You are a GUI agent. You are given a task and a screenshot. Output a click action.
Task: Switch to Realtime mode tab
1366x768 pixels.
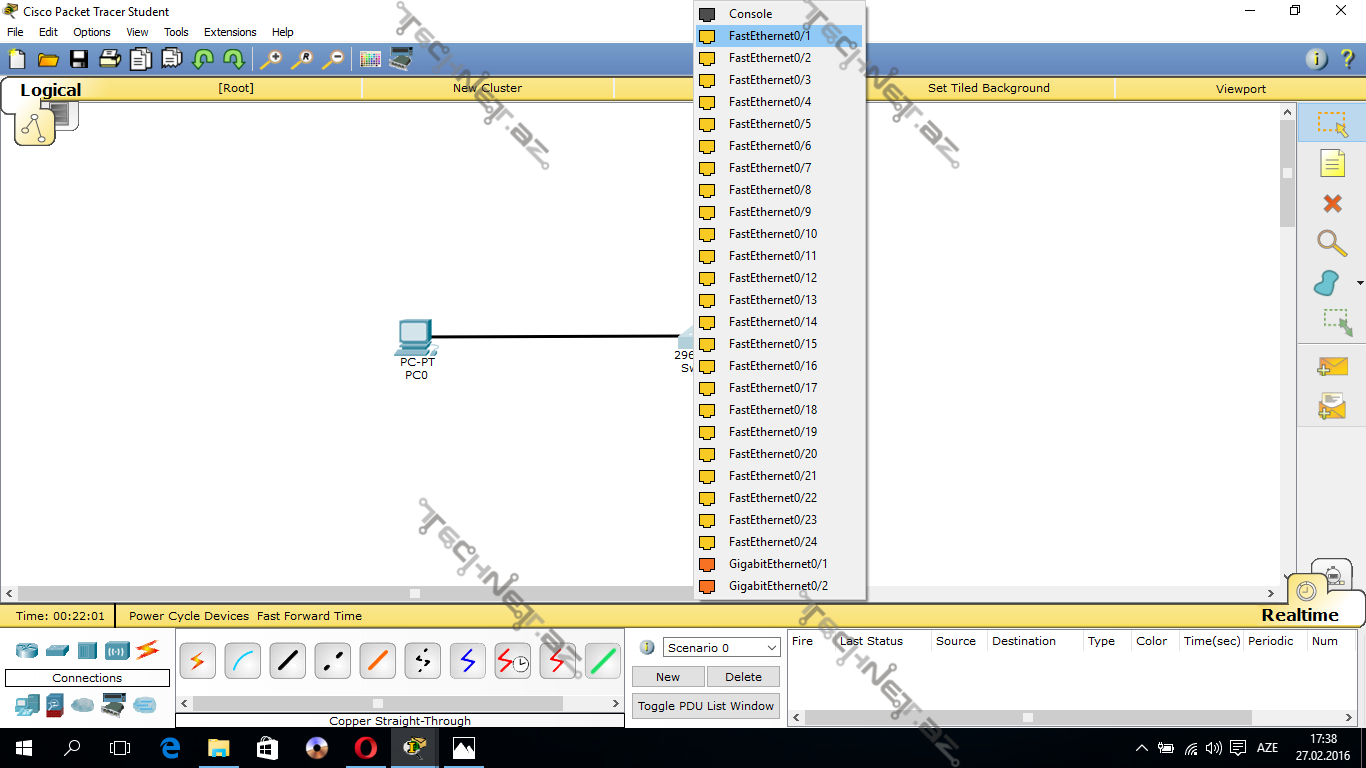click(x=1299, y=615)
